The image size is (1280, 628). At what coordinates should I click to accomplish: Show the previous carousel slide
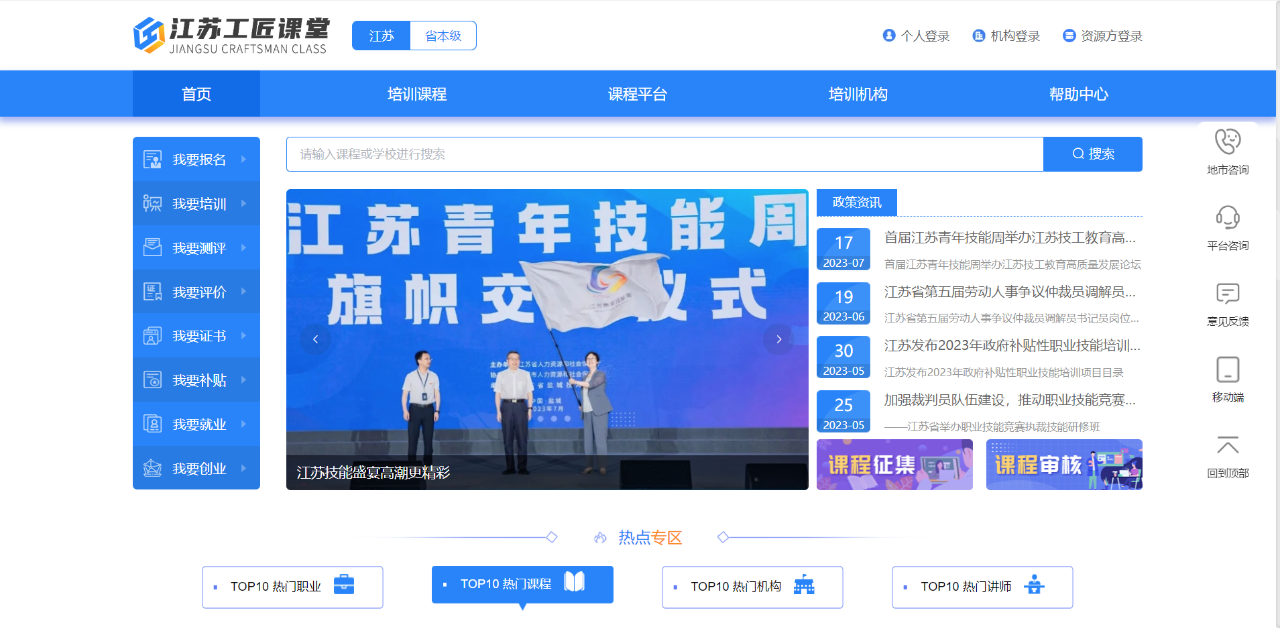pos(315,339)
